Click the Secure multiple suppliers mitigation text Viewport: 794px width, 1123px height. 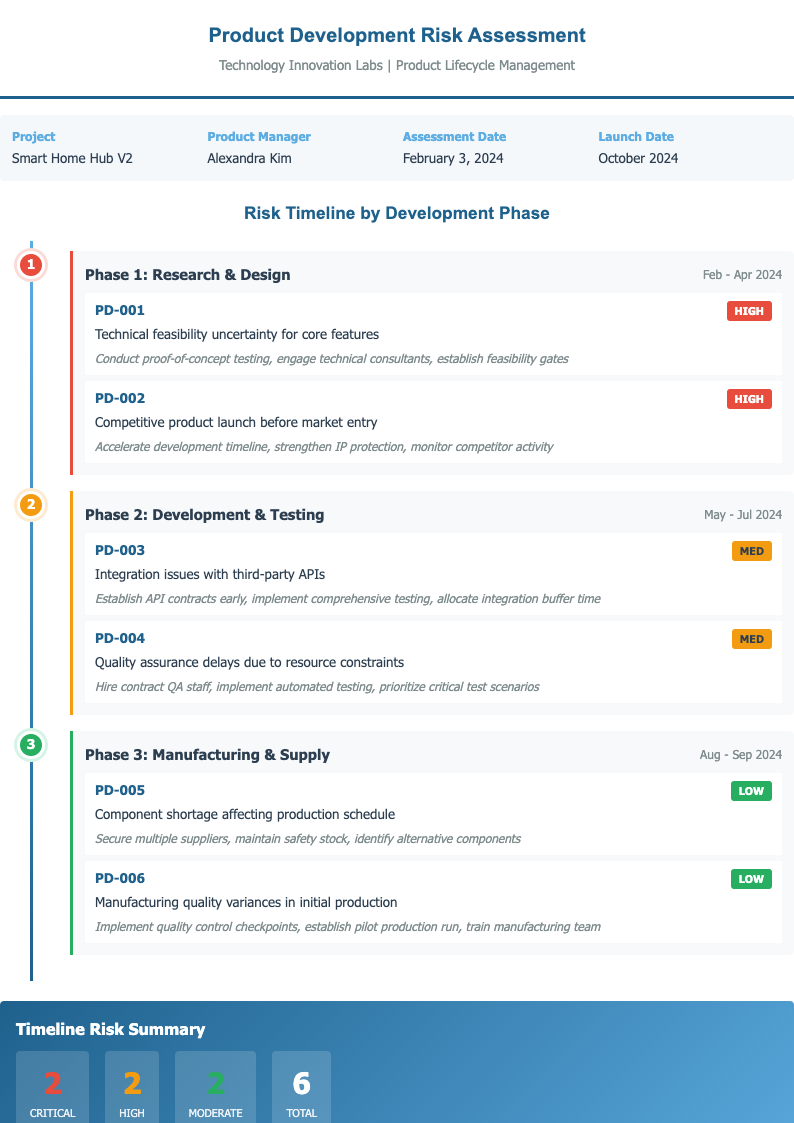point(308,839)
